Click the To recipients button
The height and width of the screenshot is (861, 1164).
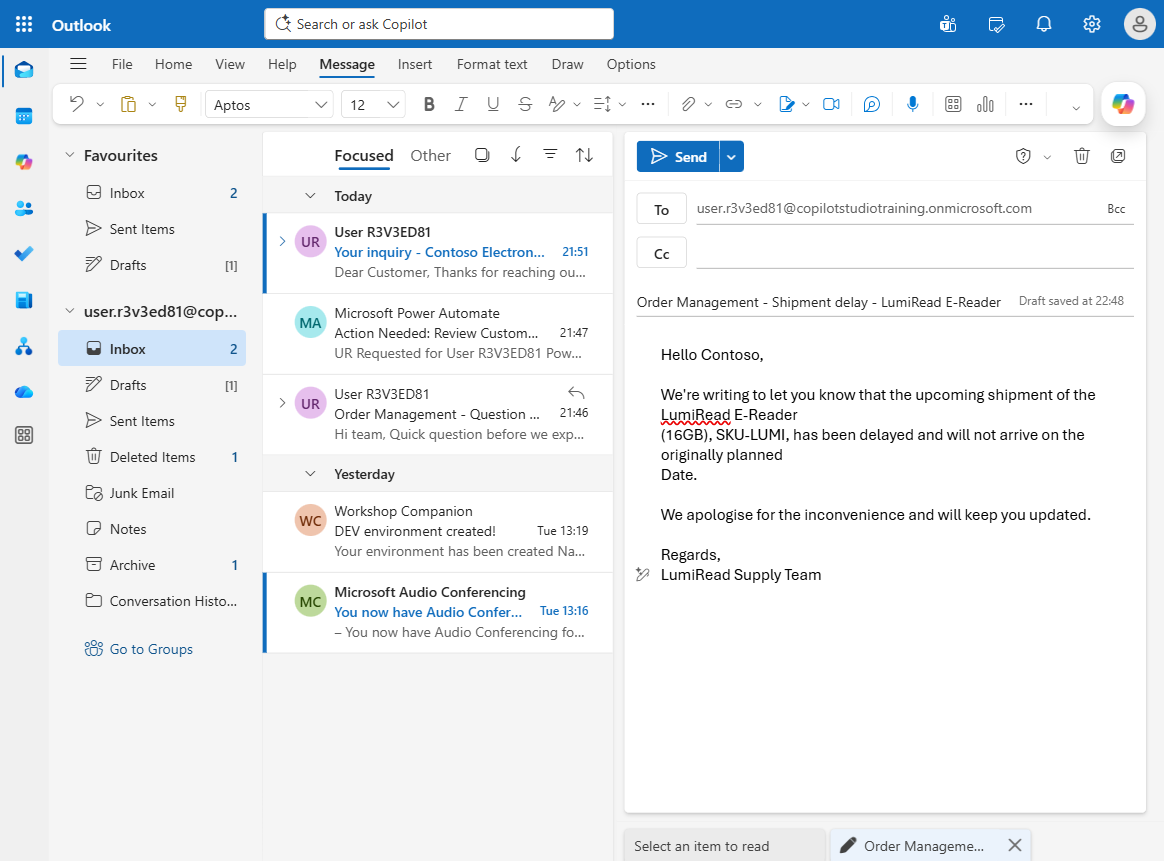[x=661, y=210]
